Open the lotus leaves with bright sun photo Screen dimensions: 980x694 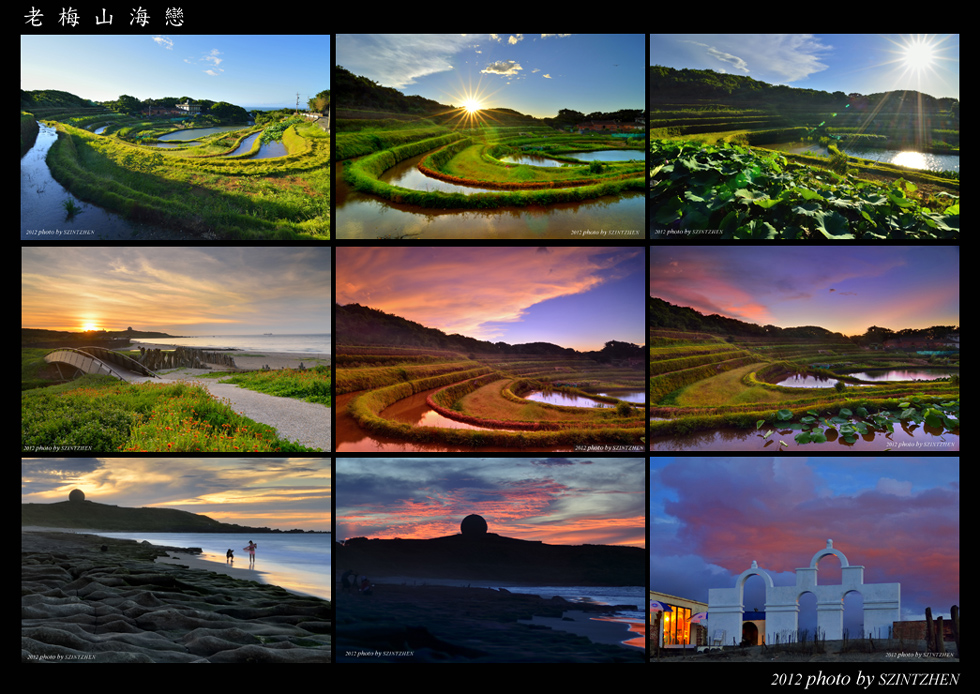[804, 137]
